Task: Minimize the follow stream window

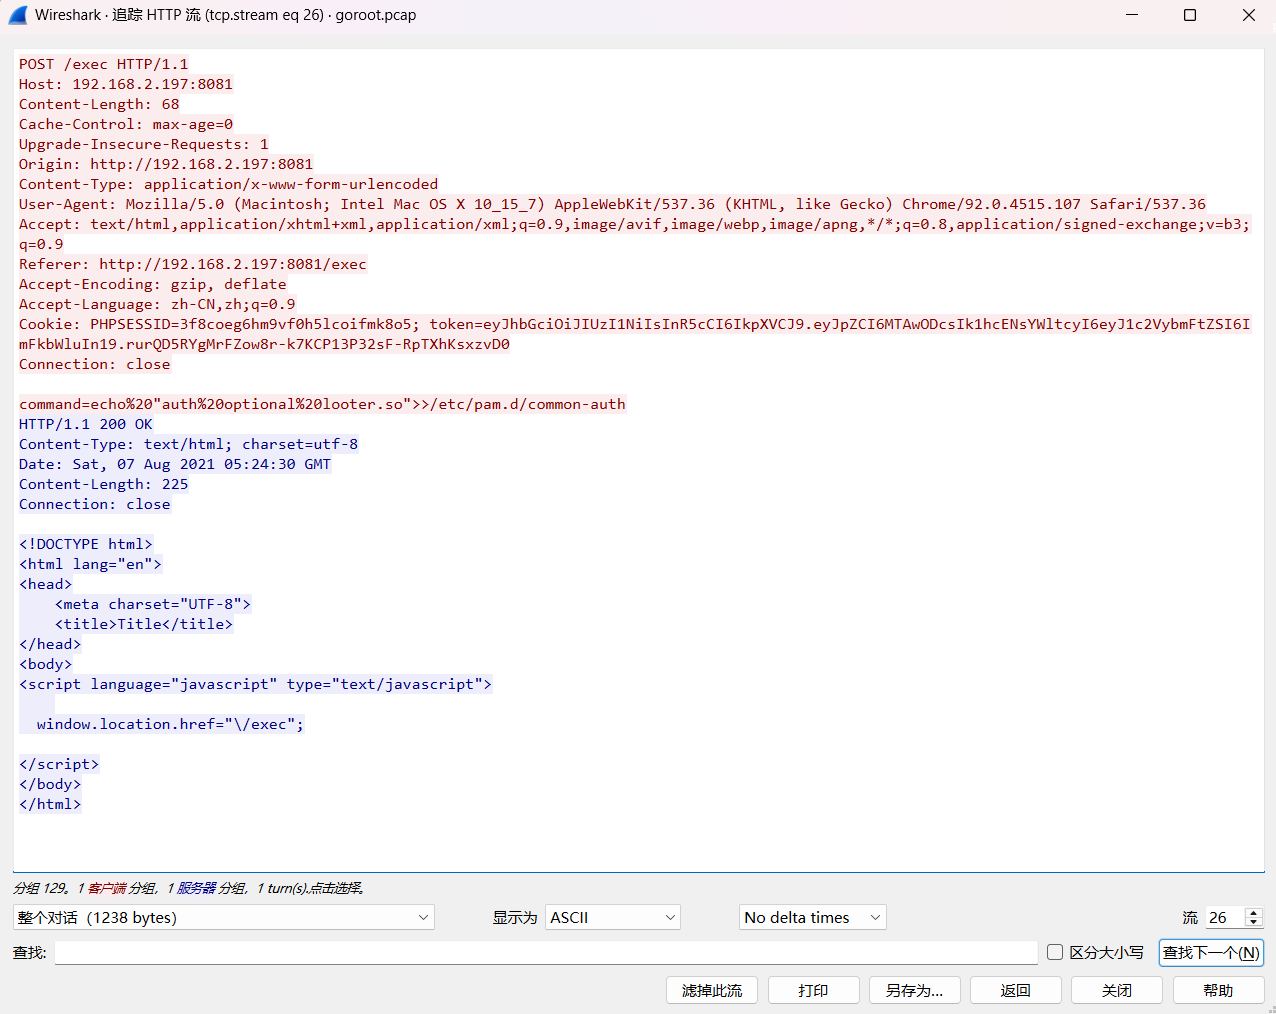Action: 1132,15
